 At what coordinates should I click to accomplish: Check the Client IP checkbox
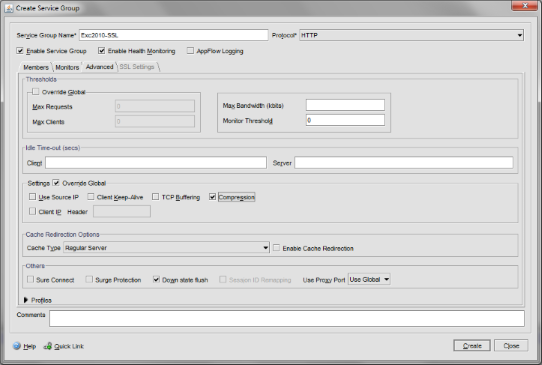(x=32, y=211)
